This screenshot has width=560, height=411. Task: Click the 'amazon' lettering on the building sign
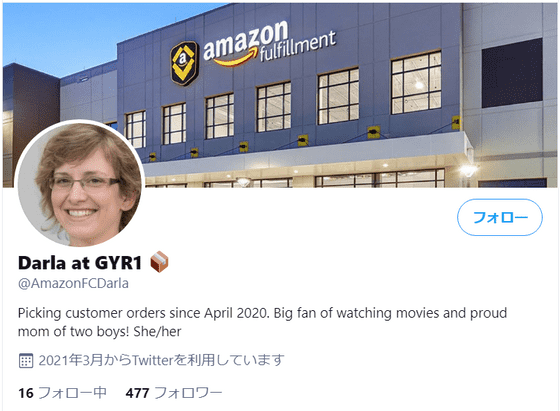point(246,39)
